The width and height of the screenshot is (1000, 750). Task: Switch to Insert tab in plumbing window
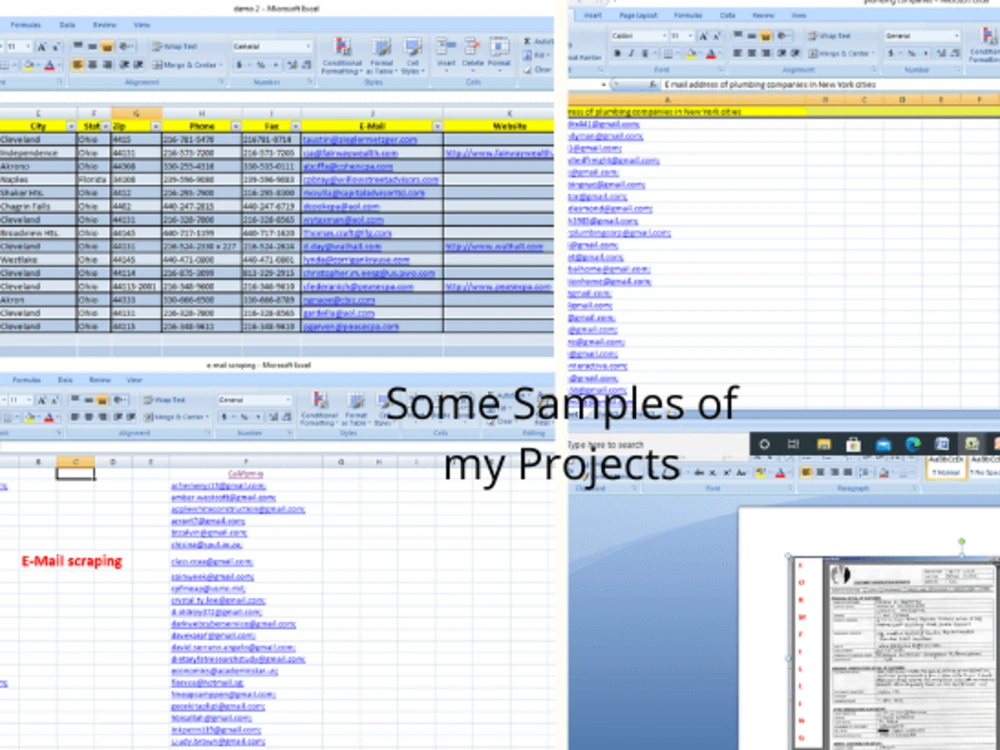coord(592,15)
